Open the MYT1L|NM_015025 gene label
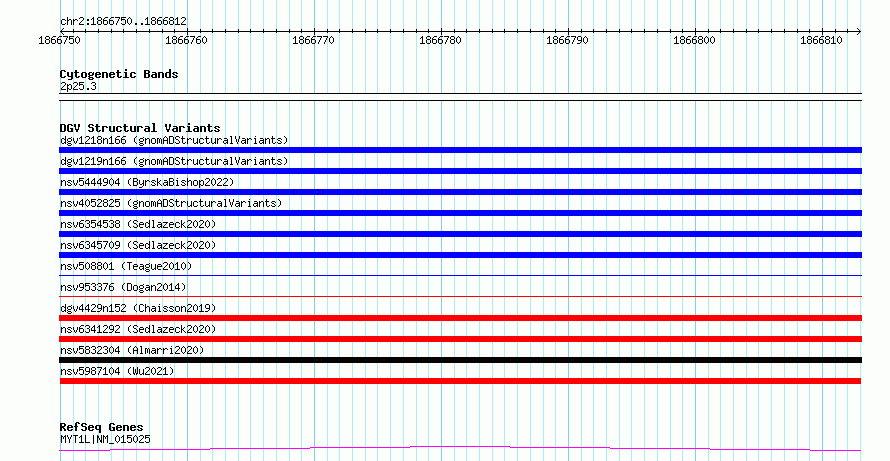890x461 pixels. point(105,439)
